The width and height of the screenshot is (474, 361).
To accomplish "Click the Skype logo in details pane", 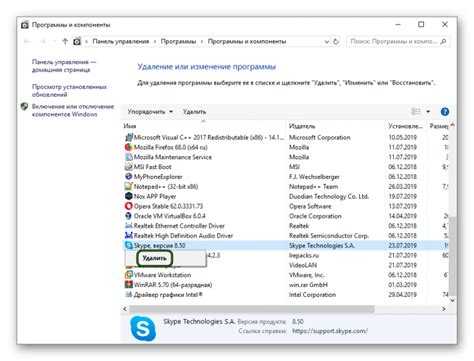I will 143,329.
